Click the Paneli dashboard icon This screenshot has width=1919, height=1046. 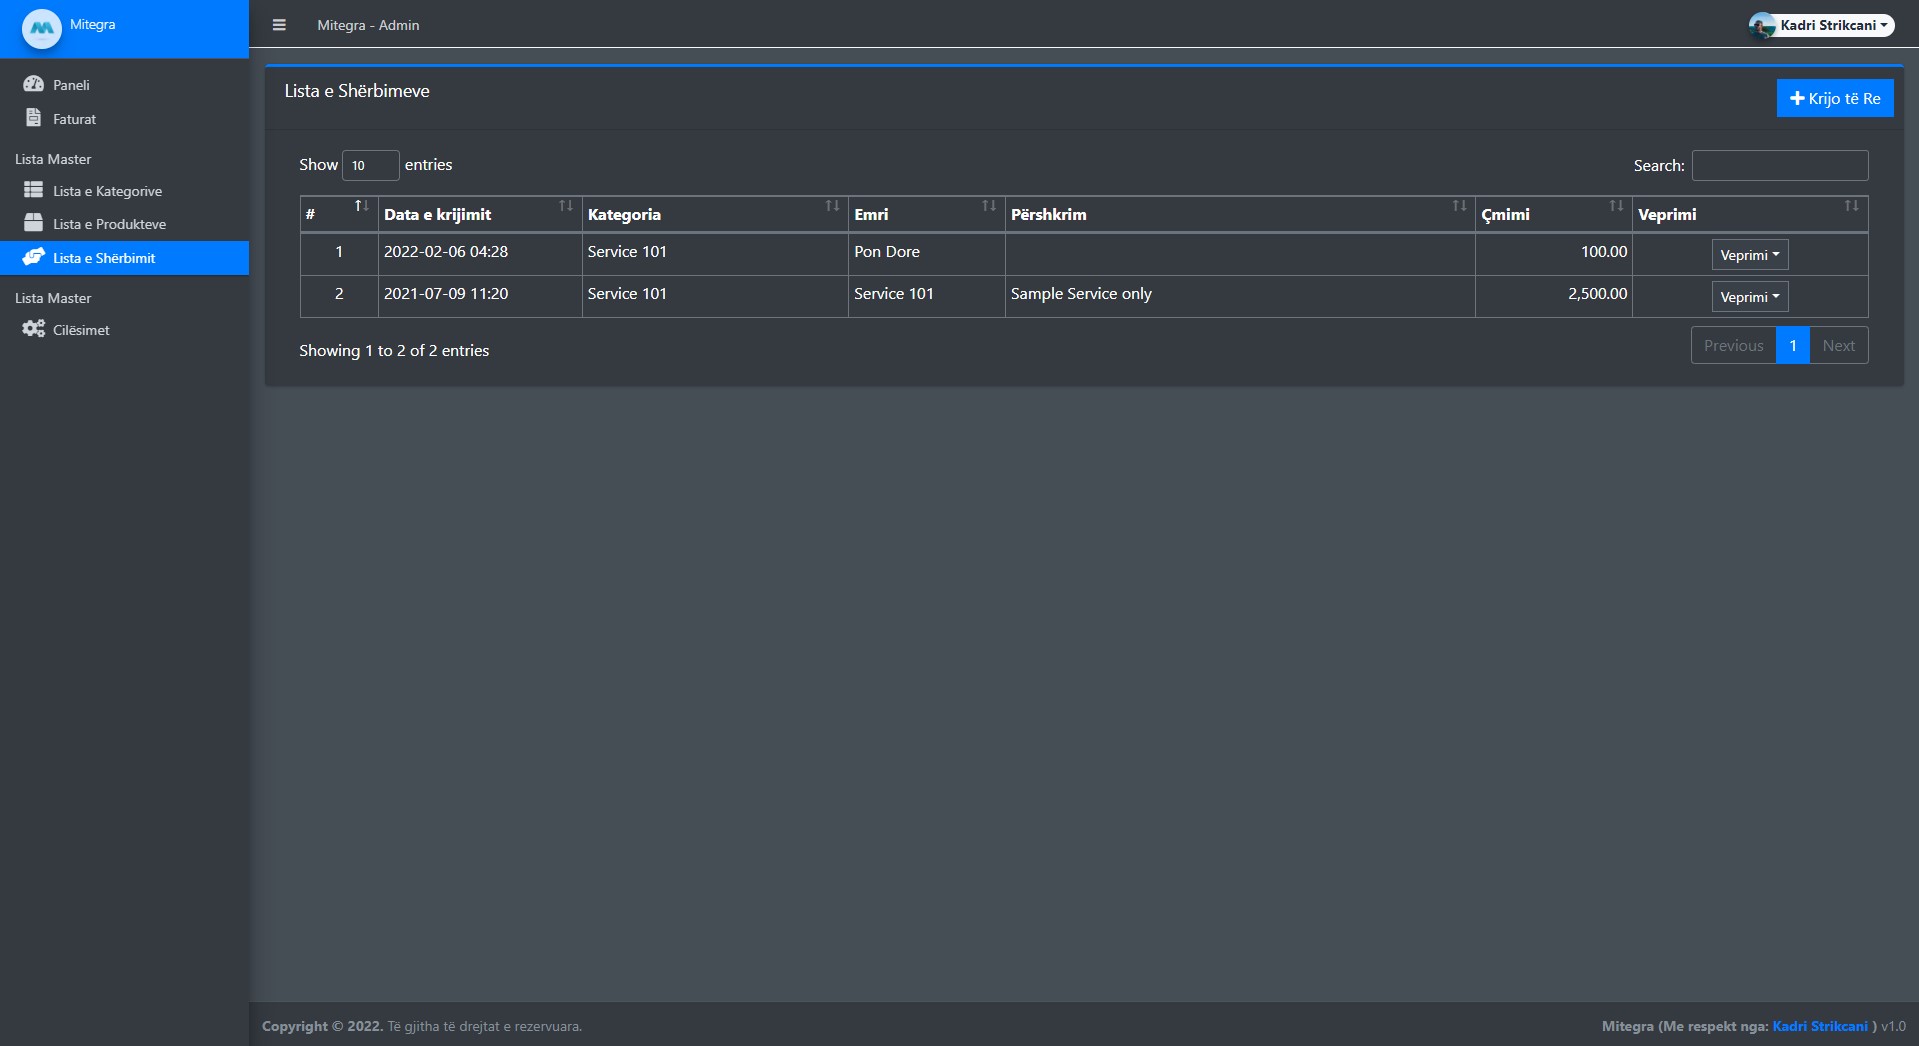33,85
